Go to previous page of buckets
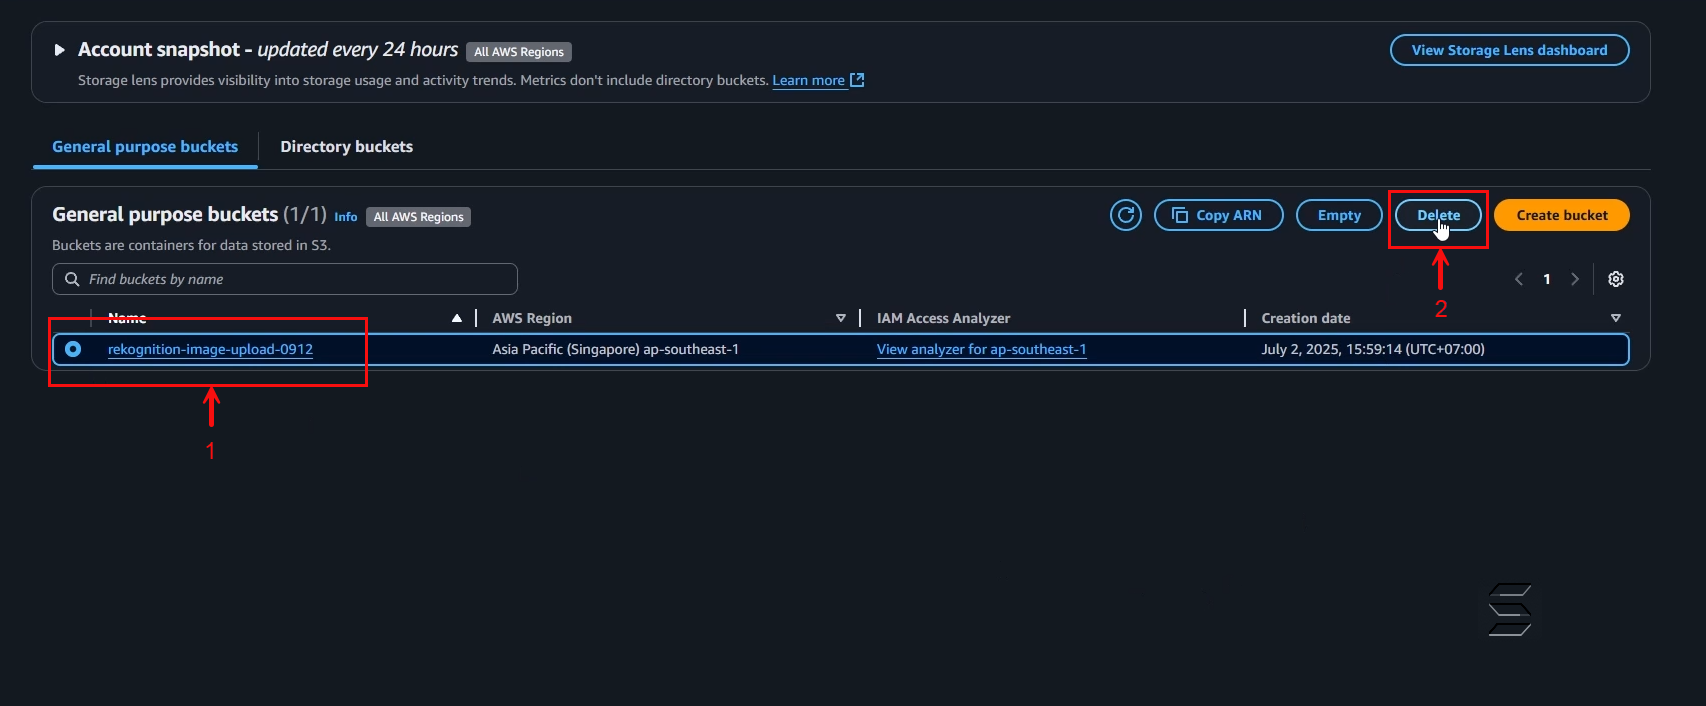This screenshot has width=1706, height=706. pyautogui.click(x=1518, y=279)
